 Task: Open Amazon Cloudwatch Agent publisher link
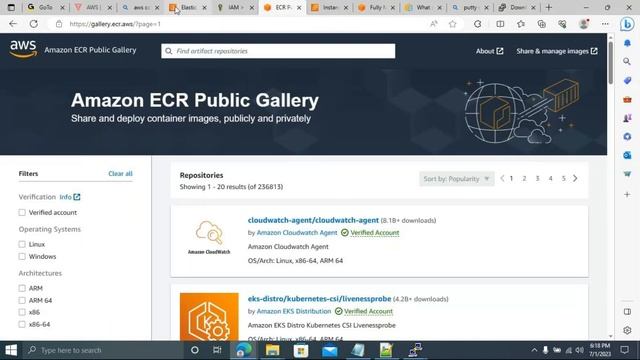(x=297, y=233)
